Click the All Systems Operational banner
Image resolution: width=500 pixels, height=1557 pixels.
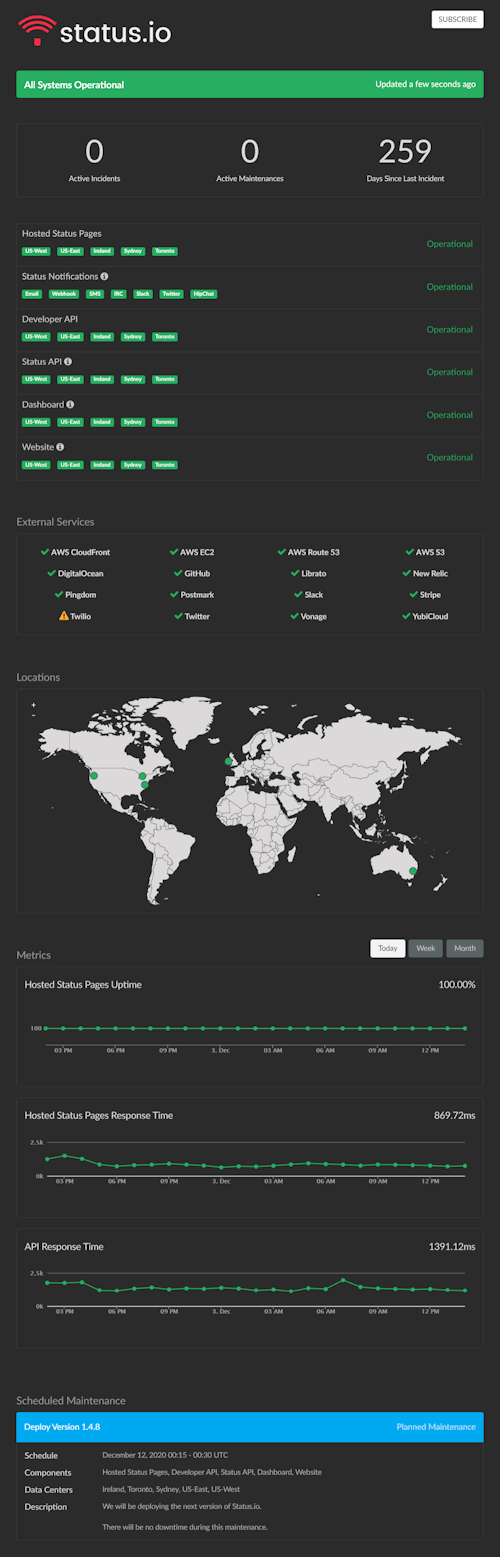click(x=250, y=85)
